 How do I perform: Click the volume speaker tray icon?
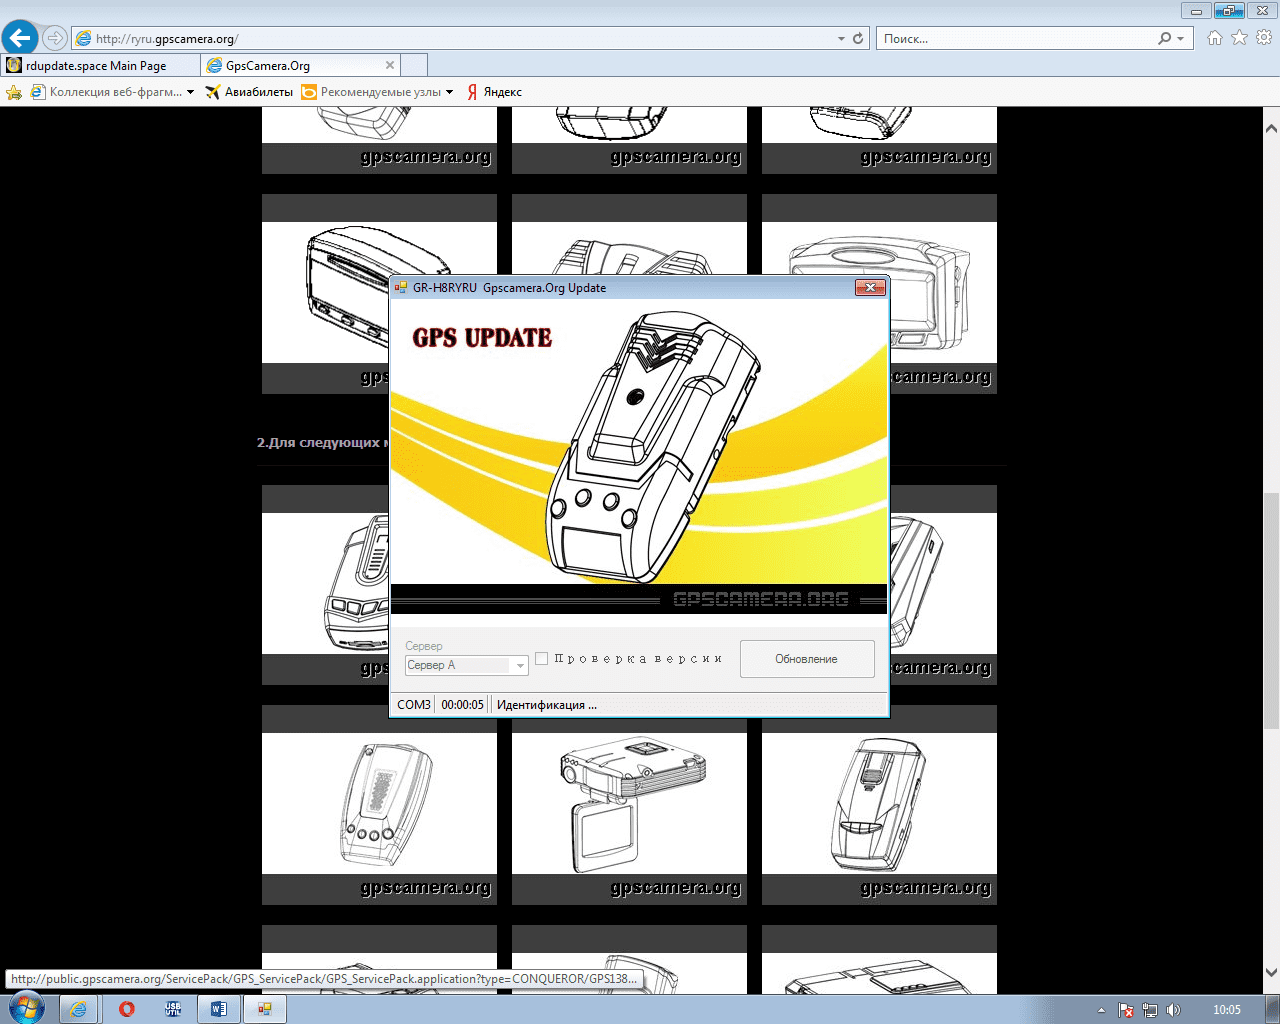(1173, 1010)
